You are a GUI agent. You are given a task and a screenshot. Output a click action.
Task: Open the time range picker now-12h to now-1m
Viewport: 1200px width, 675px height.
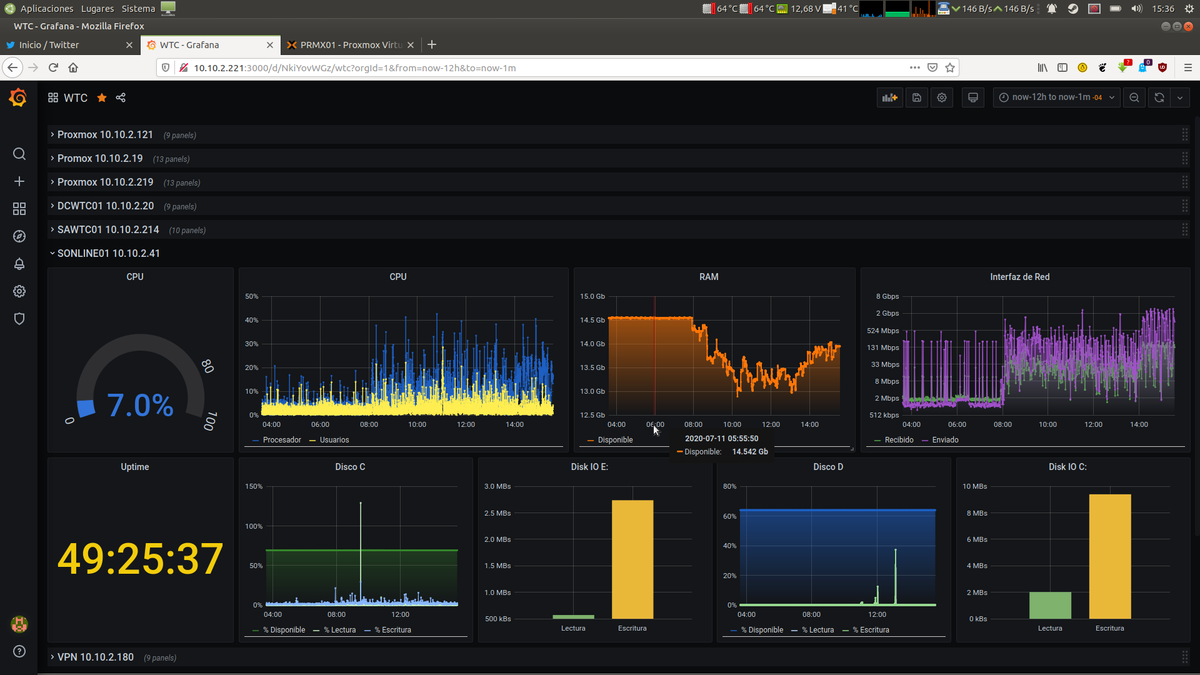pos(1057,98)
